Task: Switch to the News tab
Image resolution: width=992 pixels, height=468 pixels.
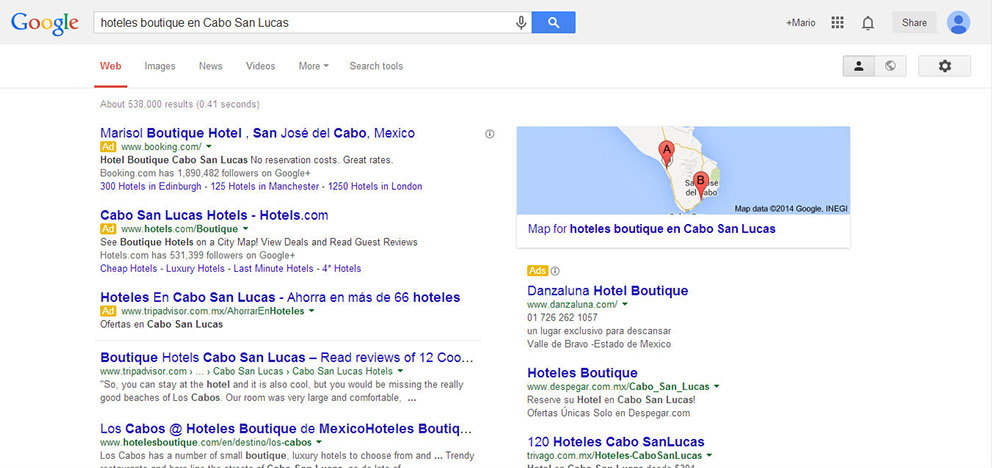Action: 211,66
